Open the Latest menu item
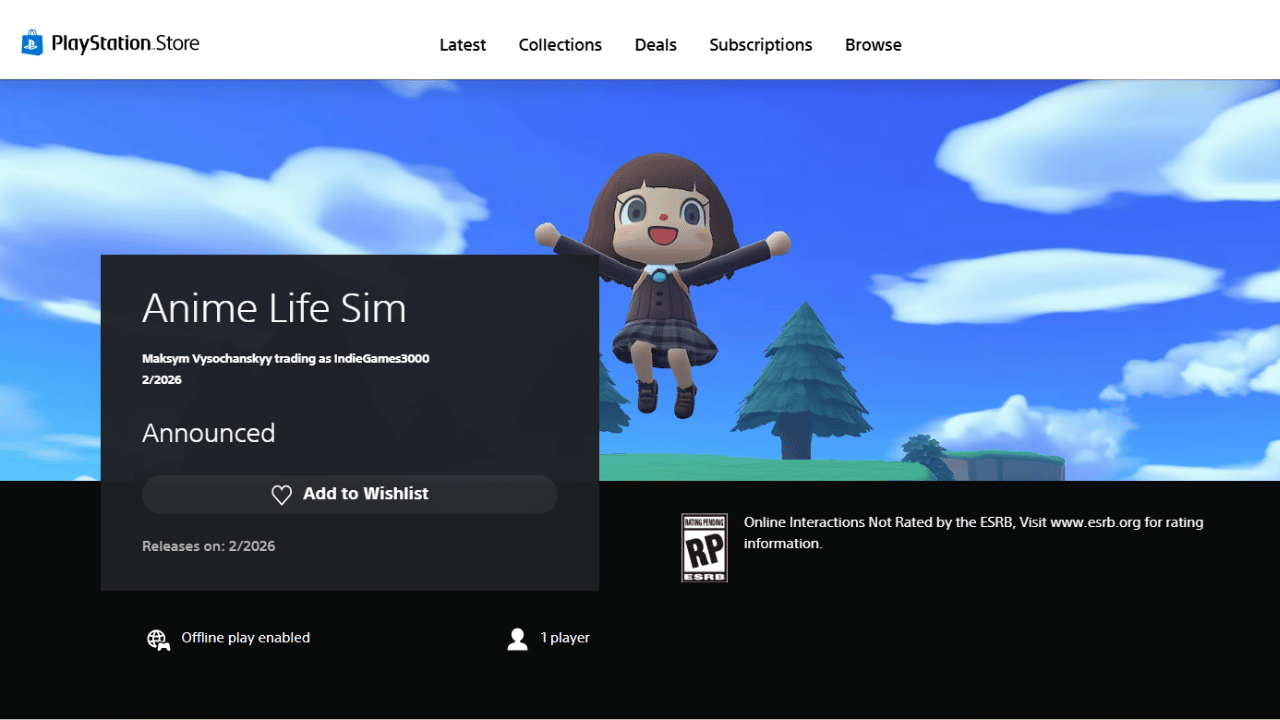Viewport: 1280px width, 720px height. point(463,45)
